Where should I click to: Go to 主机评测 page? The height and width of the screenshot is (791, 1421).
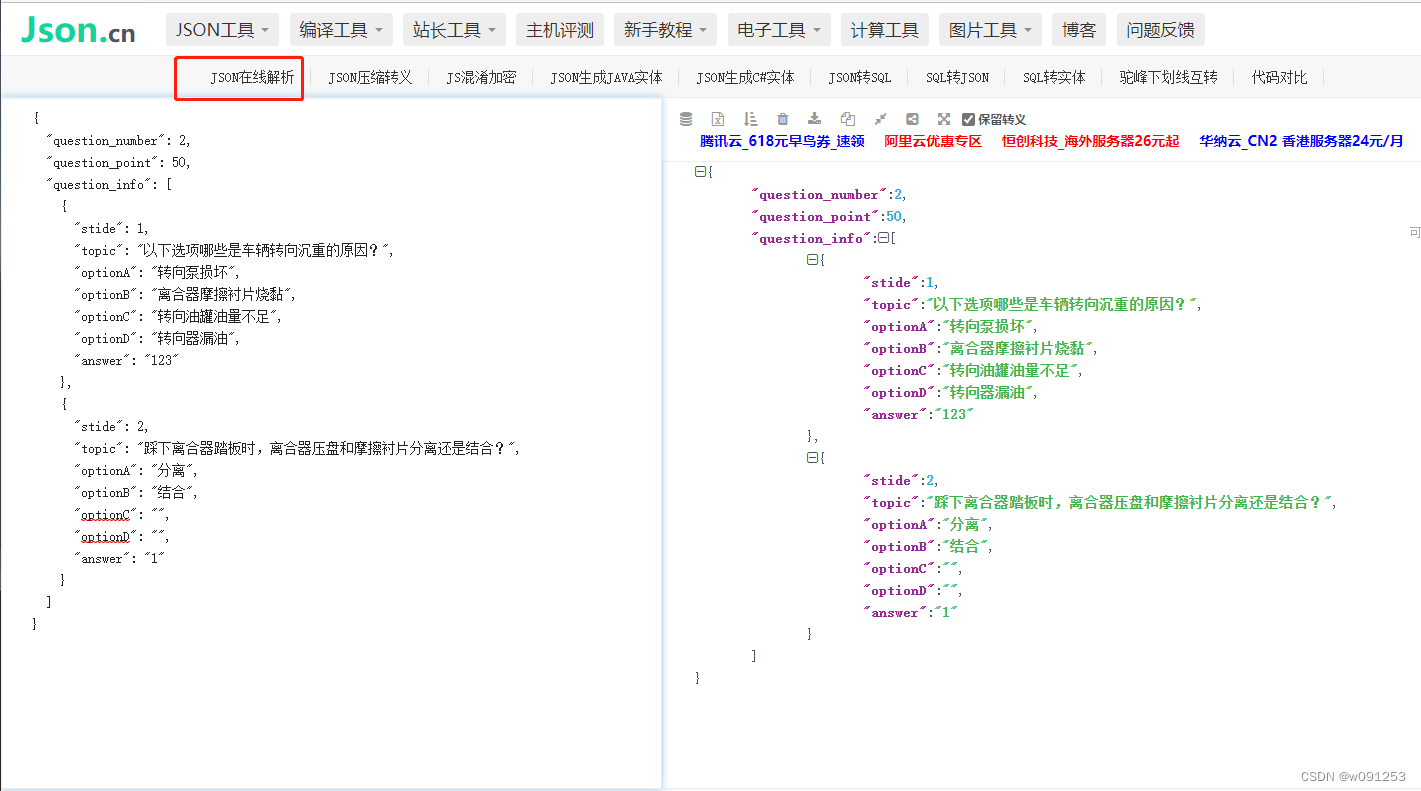point(560,30)
